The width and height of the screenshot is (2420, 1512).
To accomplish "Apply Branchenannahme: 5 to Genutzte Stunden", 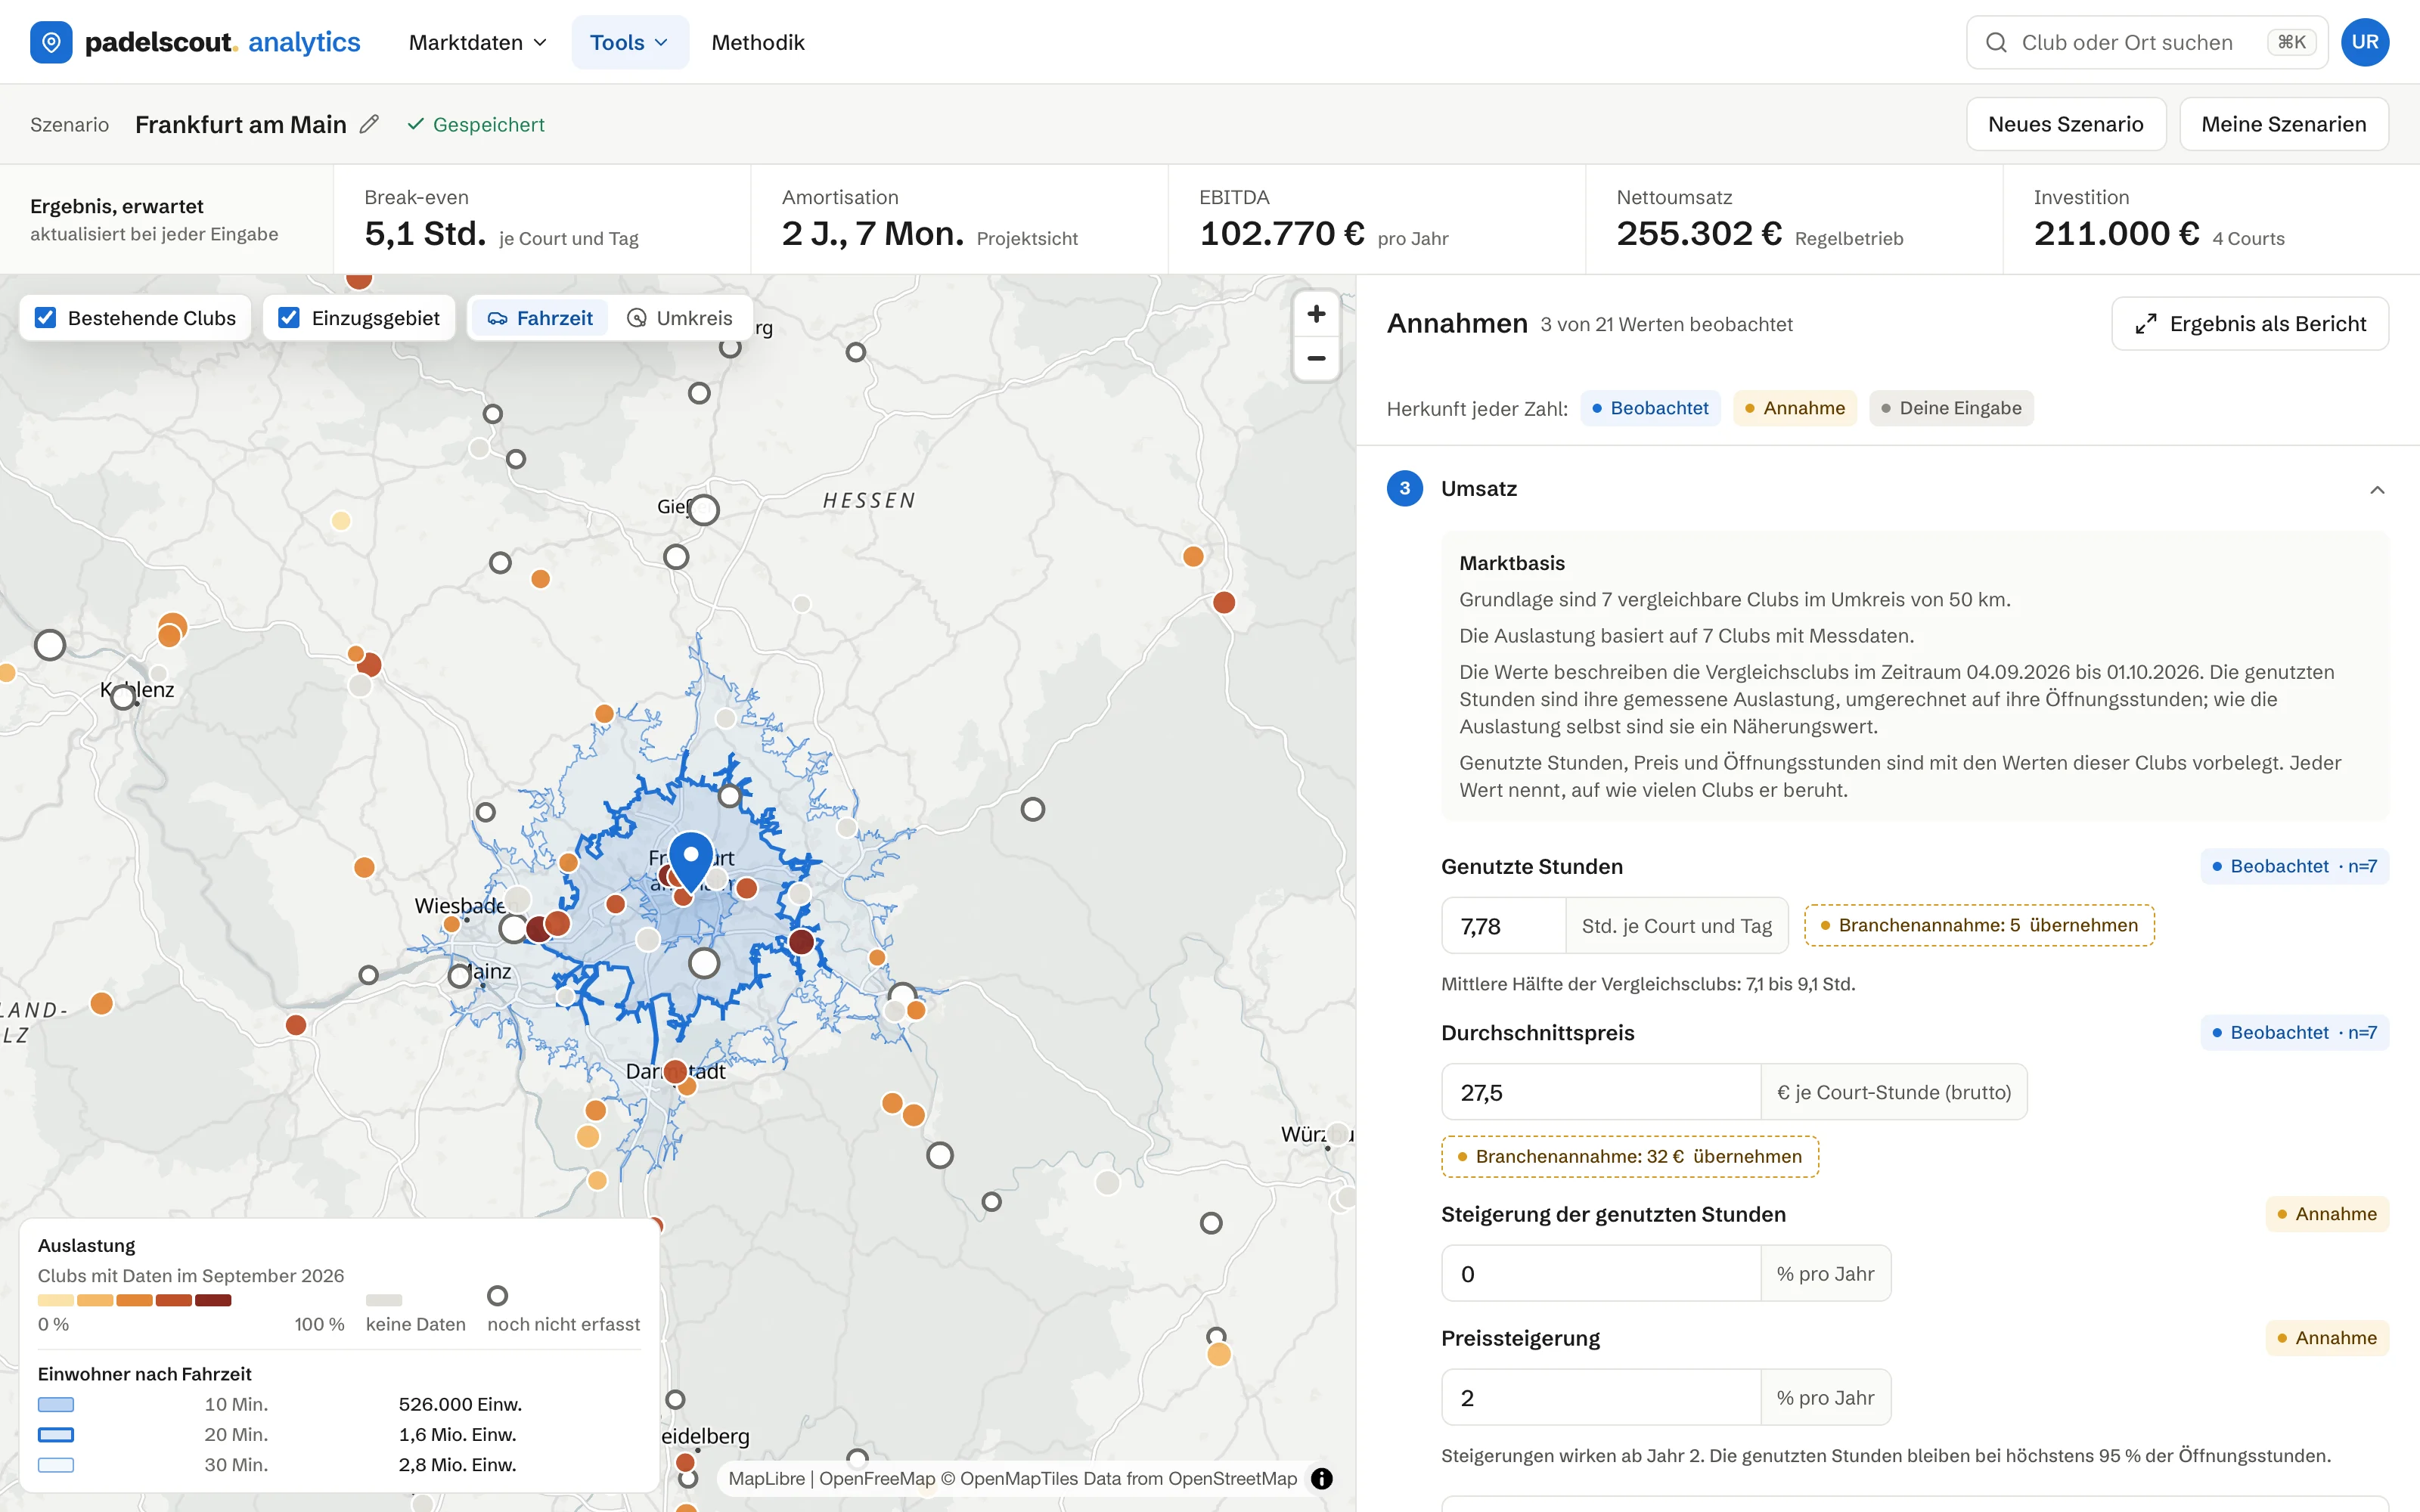I will 1978,925.
